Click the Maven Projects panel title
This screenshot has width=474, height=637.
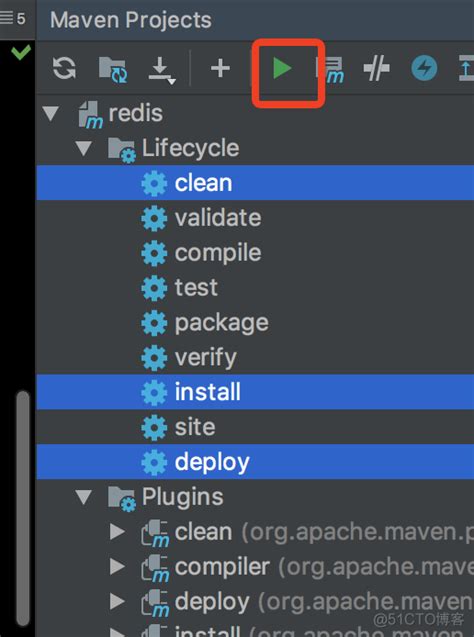click(x=130, y=20)
